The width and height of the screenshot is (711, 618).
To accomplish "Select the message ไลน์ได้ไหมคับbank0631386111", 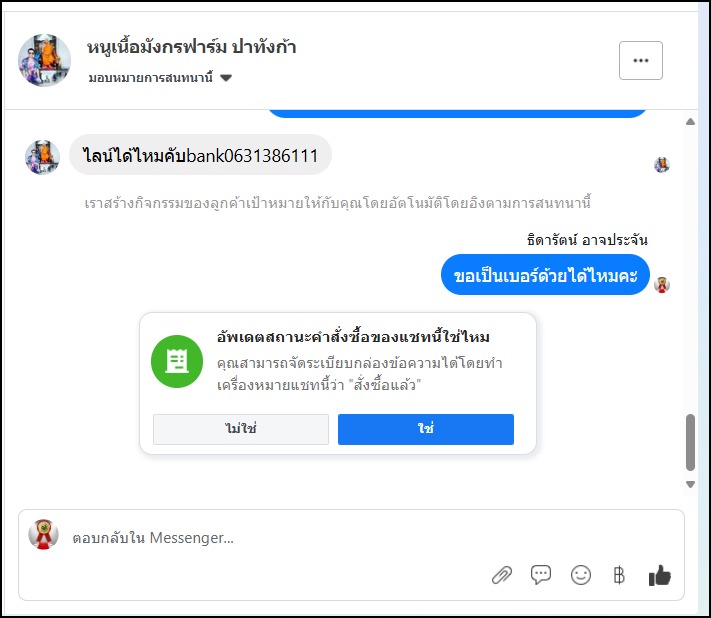I will click(200, 155).
